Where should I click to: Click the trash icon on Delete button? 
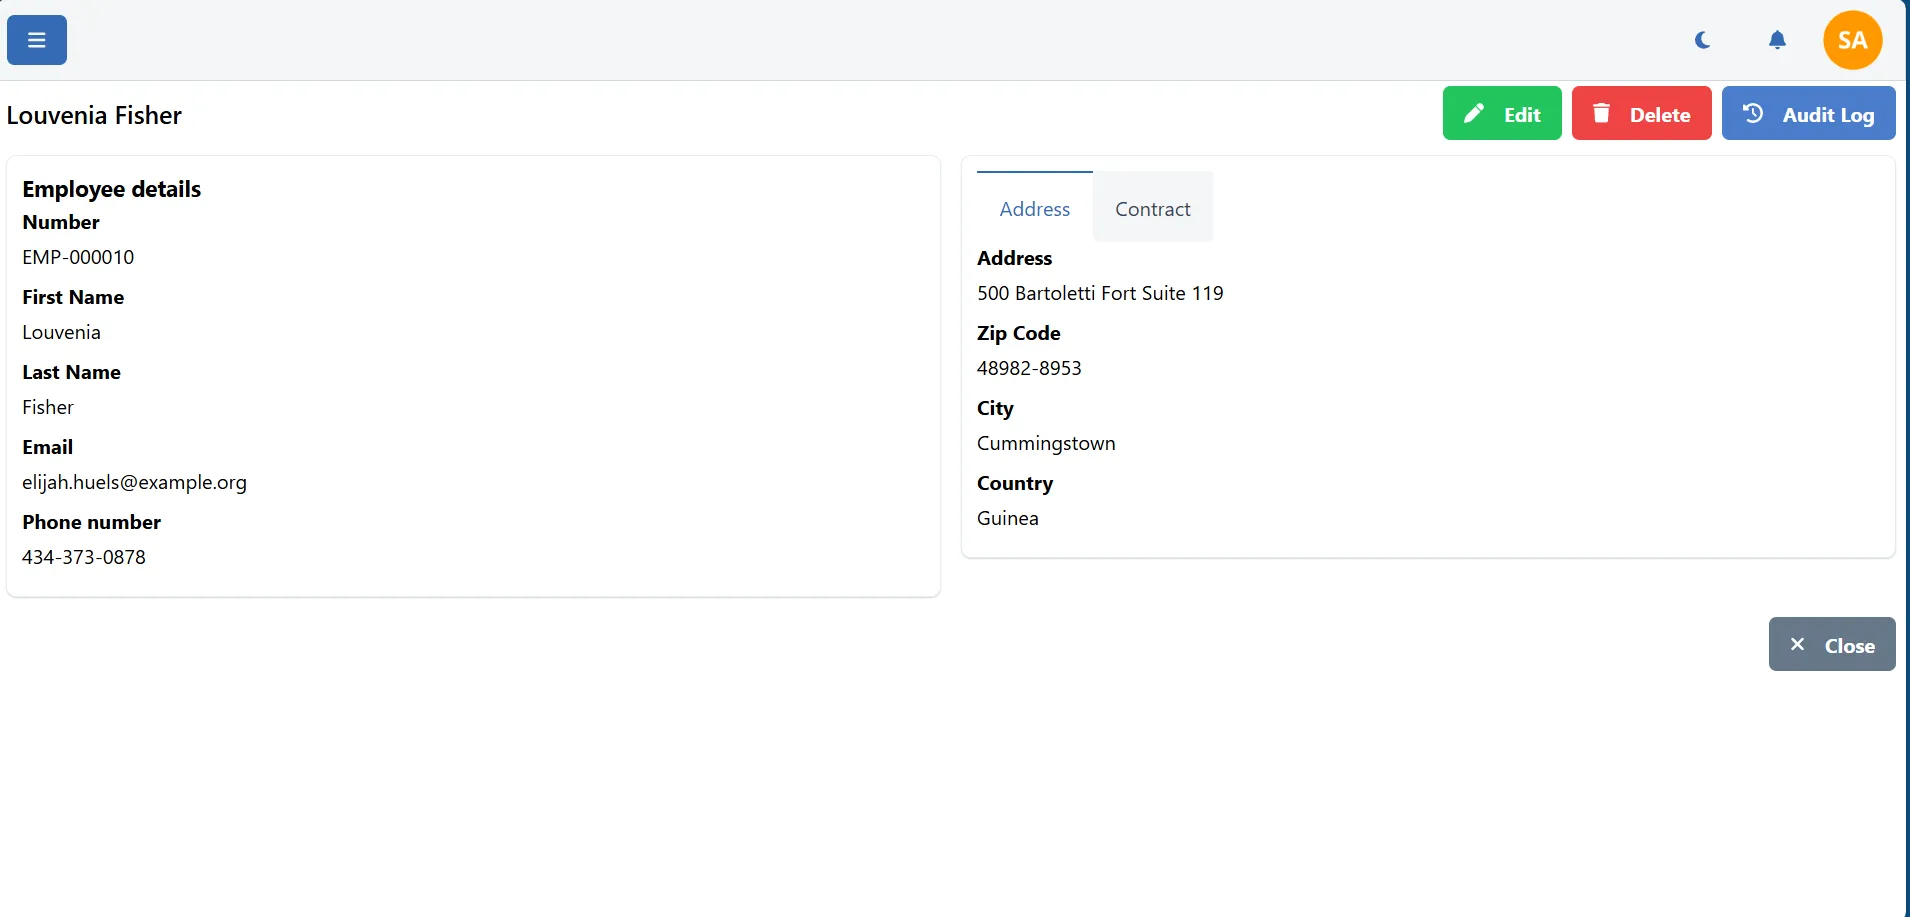1601,113
